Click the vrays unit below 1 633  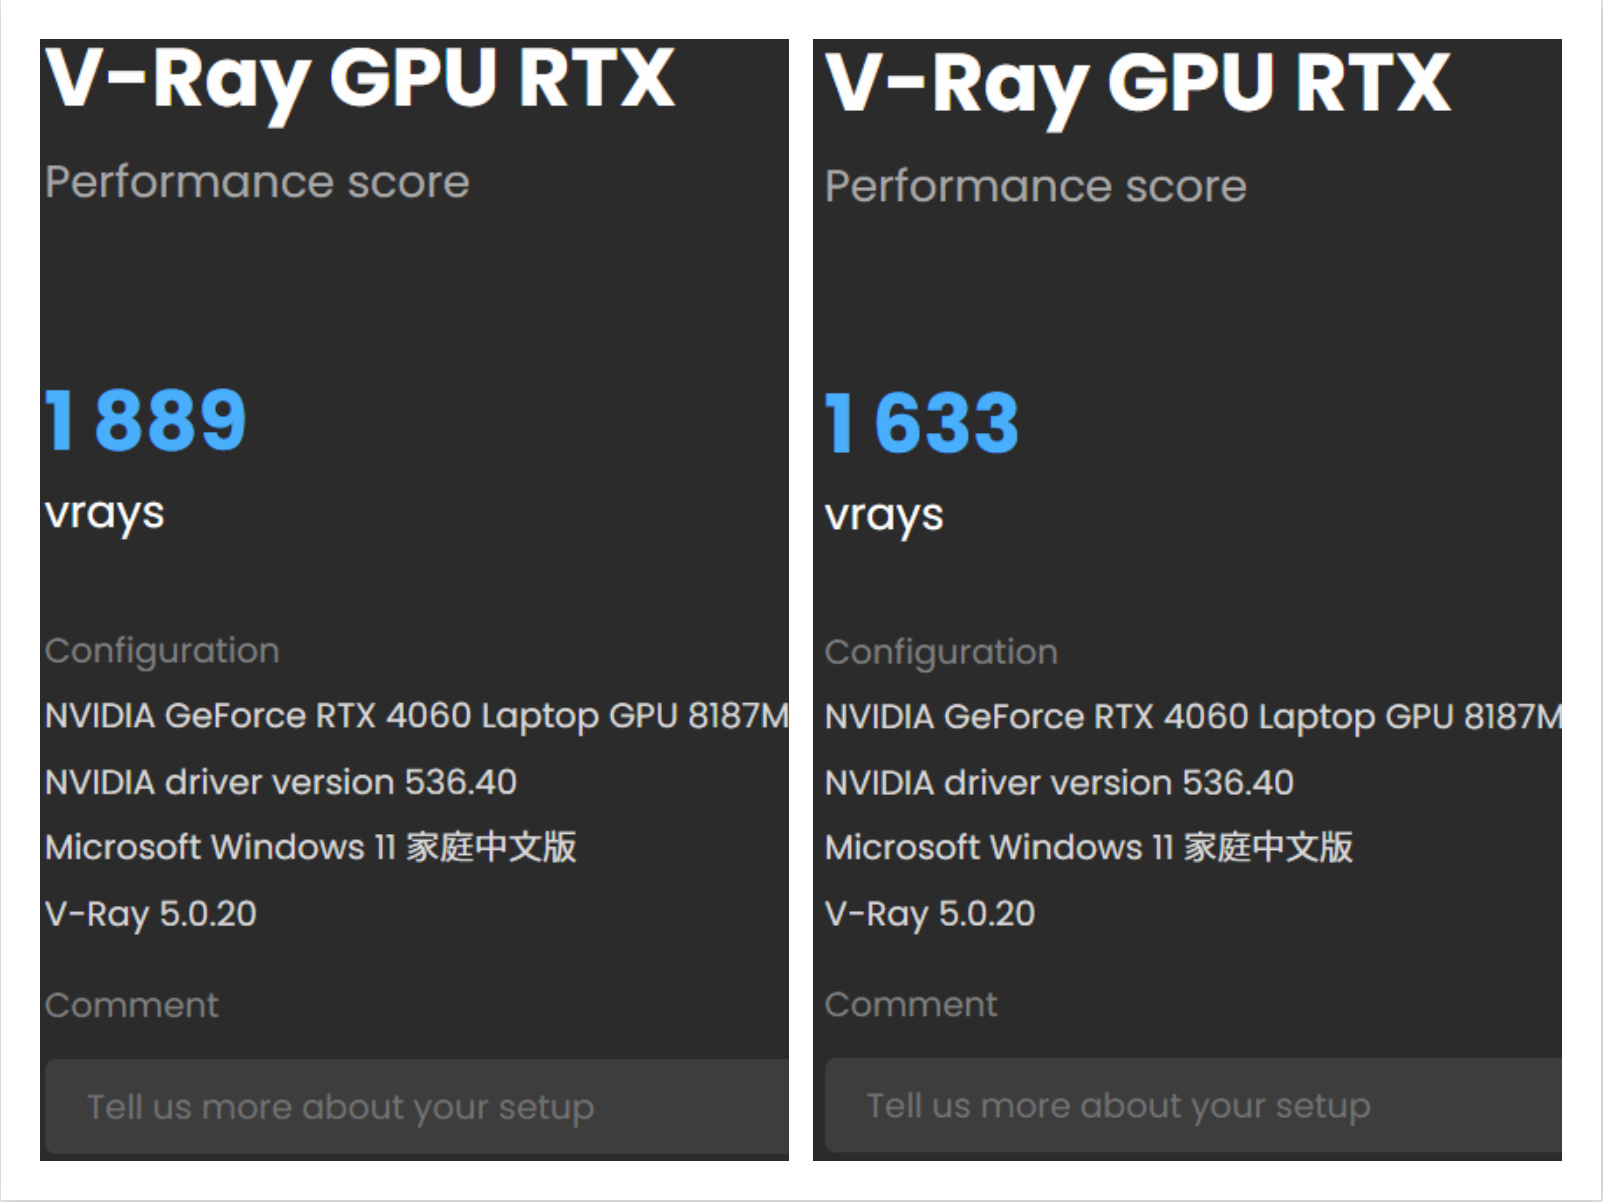[x=884, y=516]
